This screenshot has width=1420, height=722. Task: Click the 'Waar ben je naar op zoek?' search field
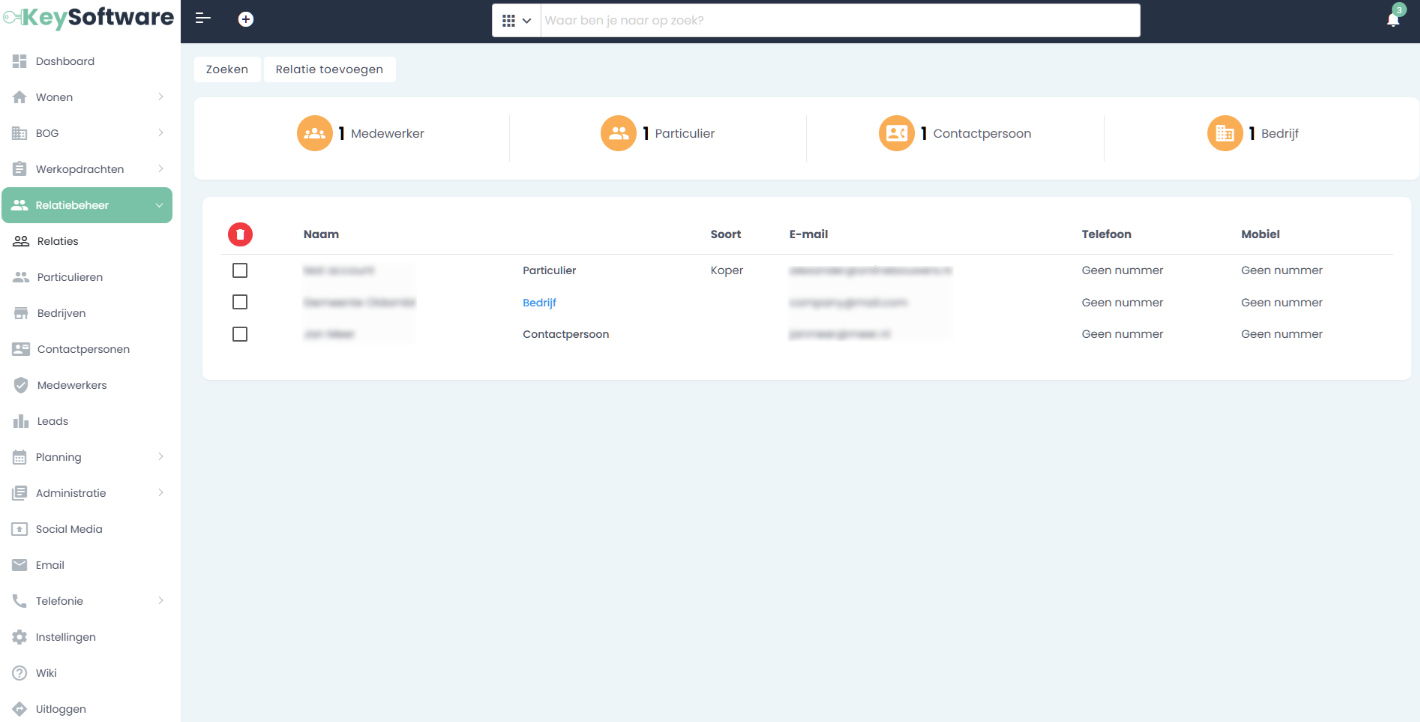pos(840,20)
